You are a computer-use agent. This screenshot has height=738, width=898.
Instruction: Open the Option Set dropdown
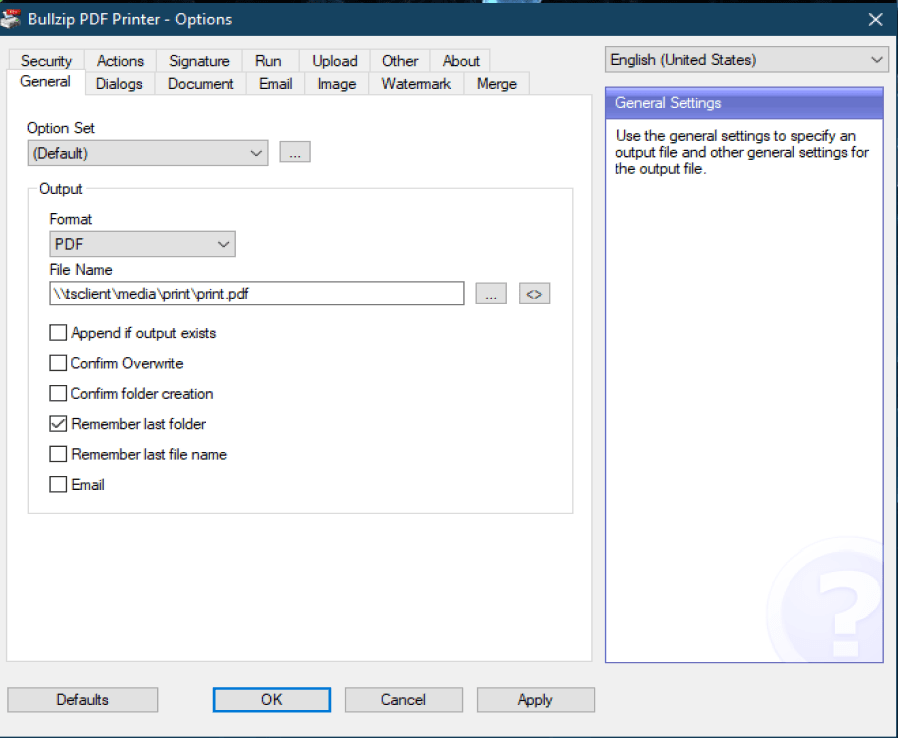(148, 153)
